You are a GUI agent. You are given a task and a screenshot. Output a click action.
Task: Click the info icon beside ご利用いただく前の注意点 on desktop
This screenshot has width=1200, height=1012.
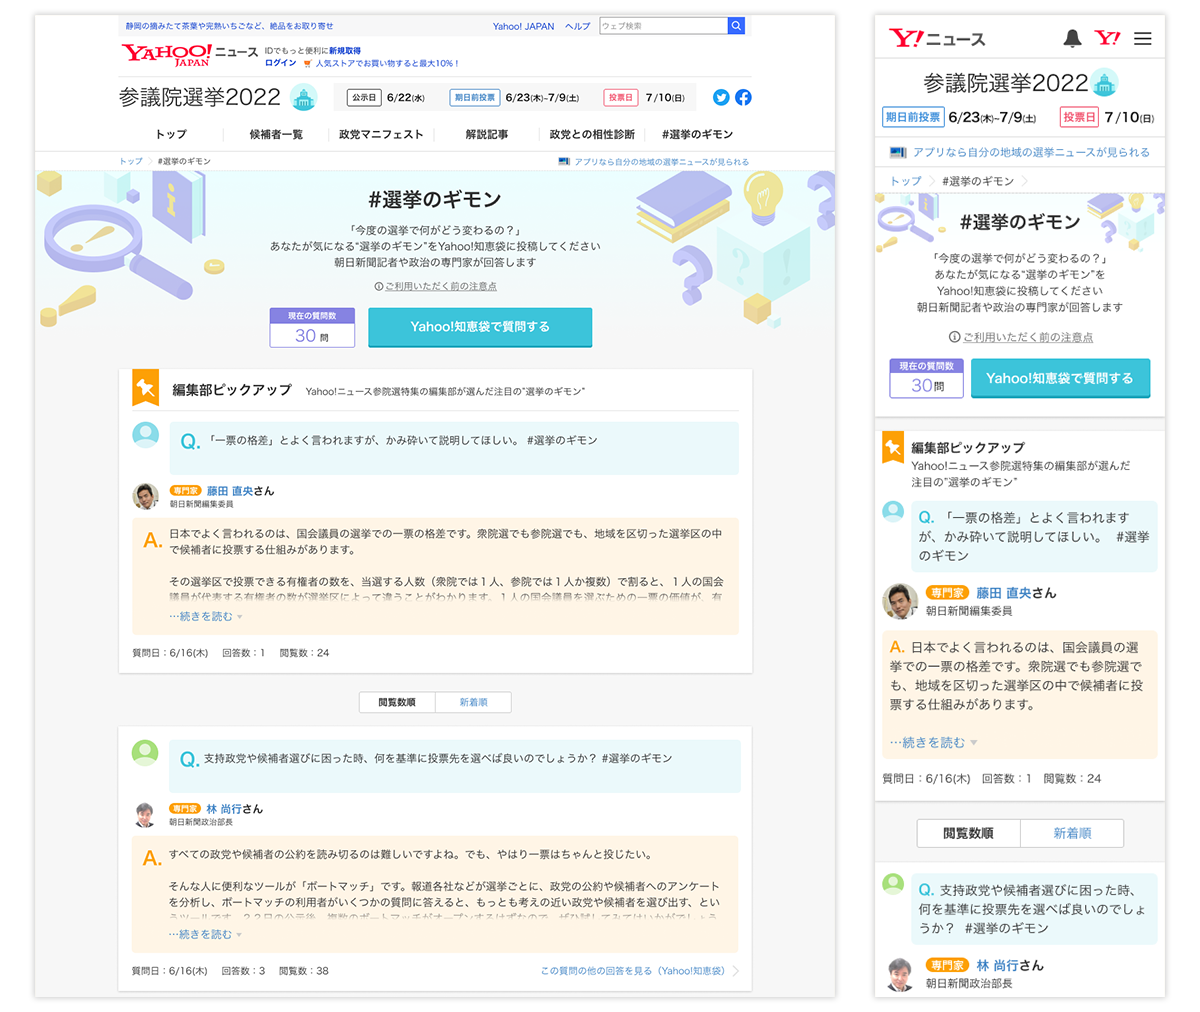tap(379, 286)
